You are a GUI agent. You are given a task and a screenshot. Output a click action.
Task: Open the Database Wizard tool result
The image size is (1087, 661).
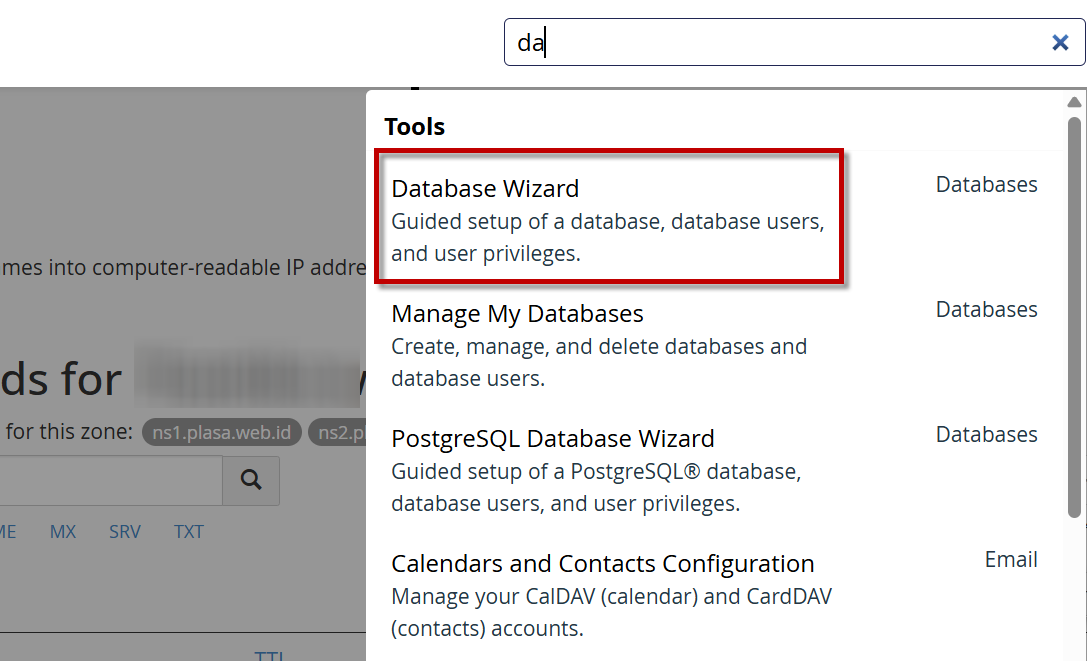click(x=485, y=189)
